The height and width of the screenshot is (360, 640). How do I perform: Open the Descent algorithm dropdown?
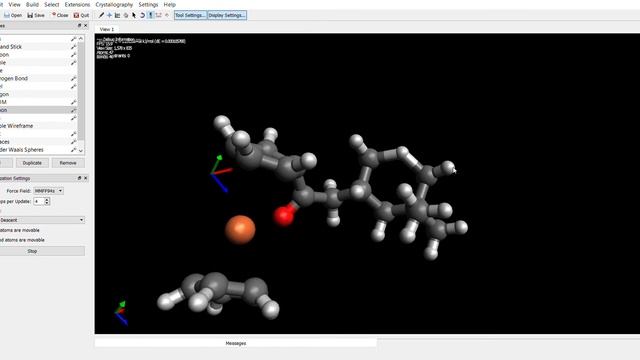point(42,220)
